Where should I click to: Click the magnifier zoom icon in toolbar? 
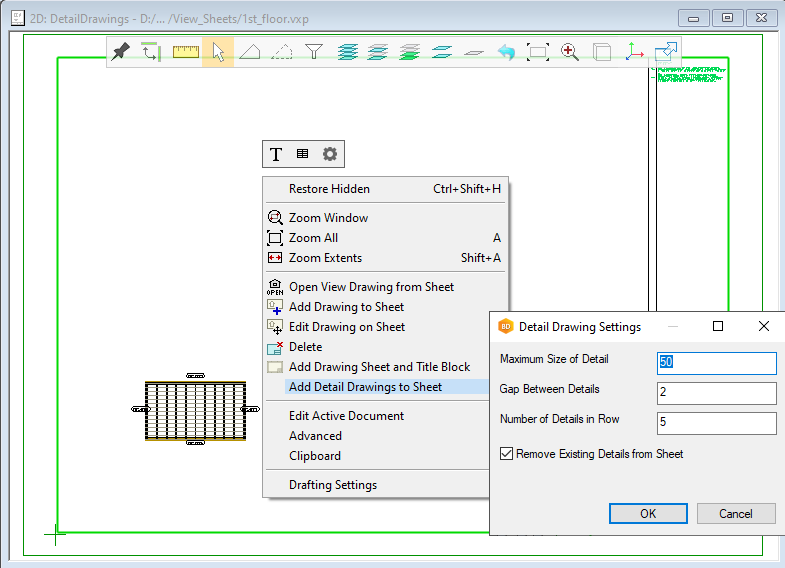(x=570, y=52)
